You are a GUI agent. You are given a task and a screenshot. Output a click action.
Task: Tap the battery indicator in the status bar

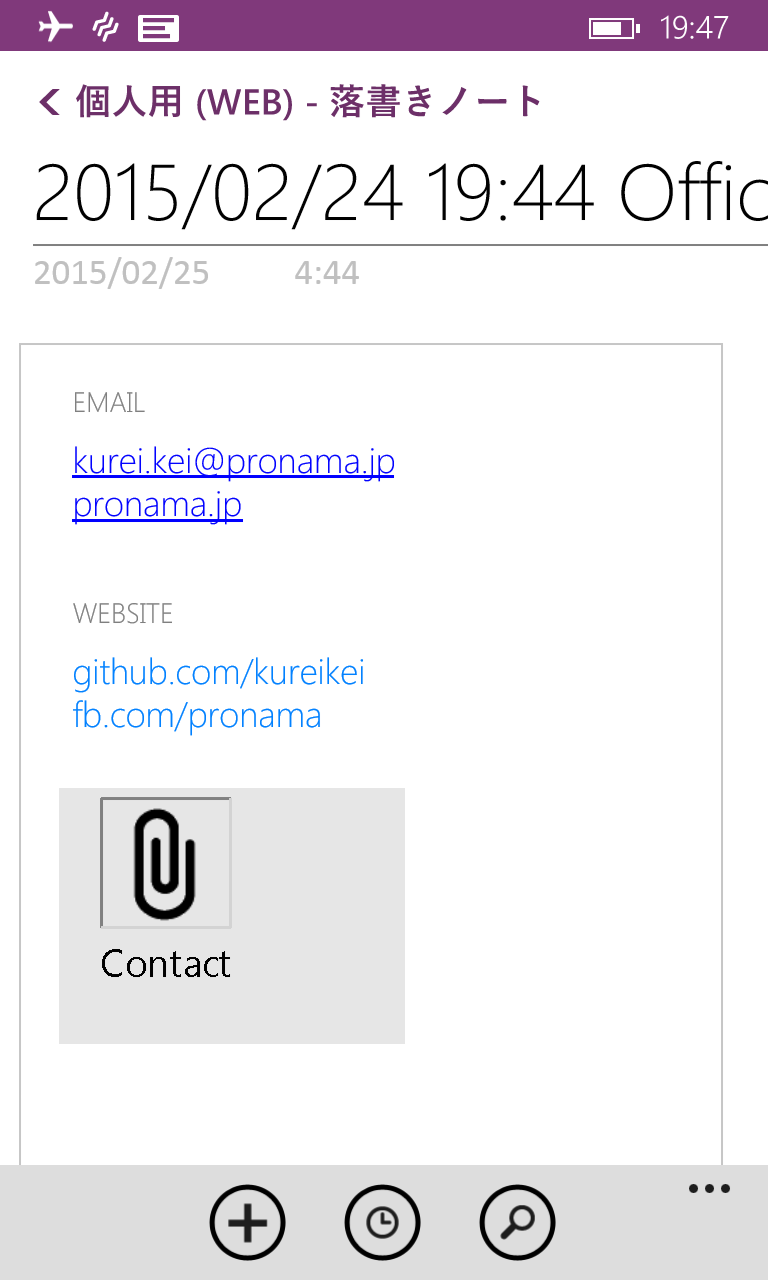click(614, 28)
